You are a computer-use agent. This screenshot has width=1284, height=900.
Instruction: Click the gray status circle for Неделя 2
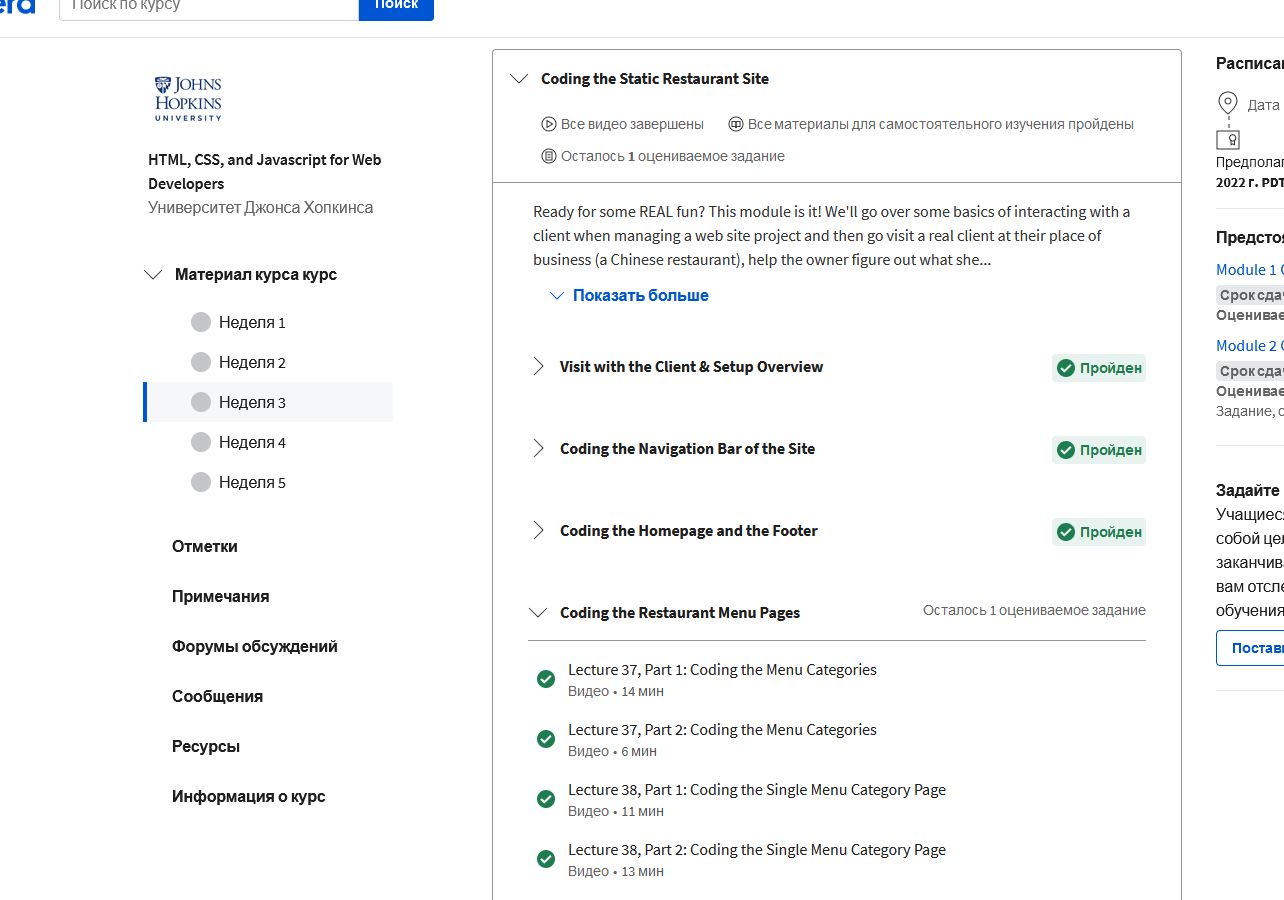[201, 362]
